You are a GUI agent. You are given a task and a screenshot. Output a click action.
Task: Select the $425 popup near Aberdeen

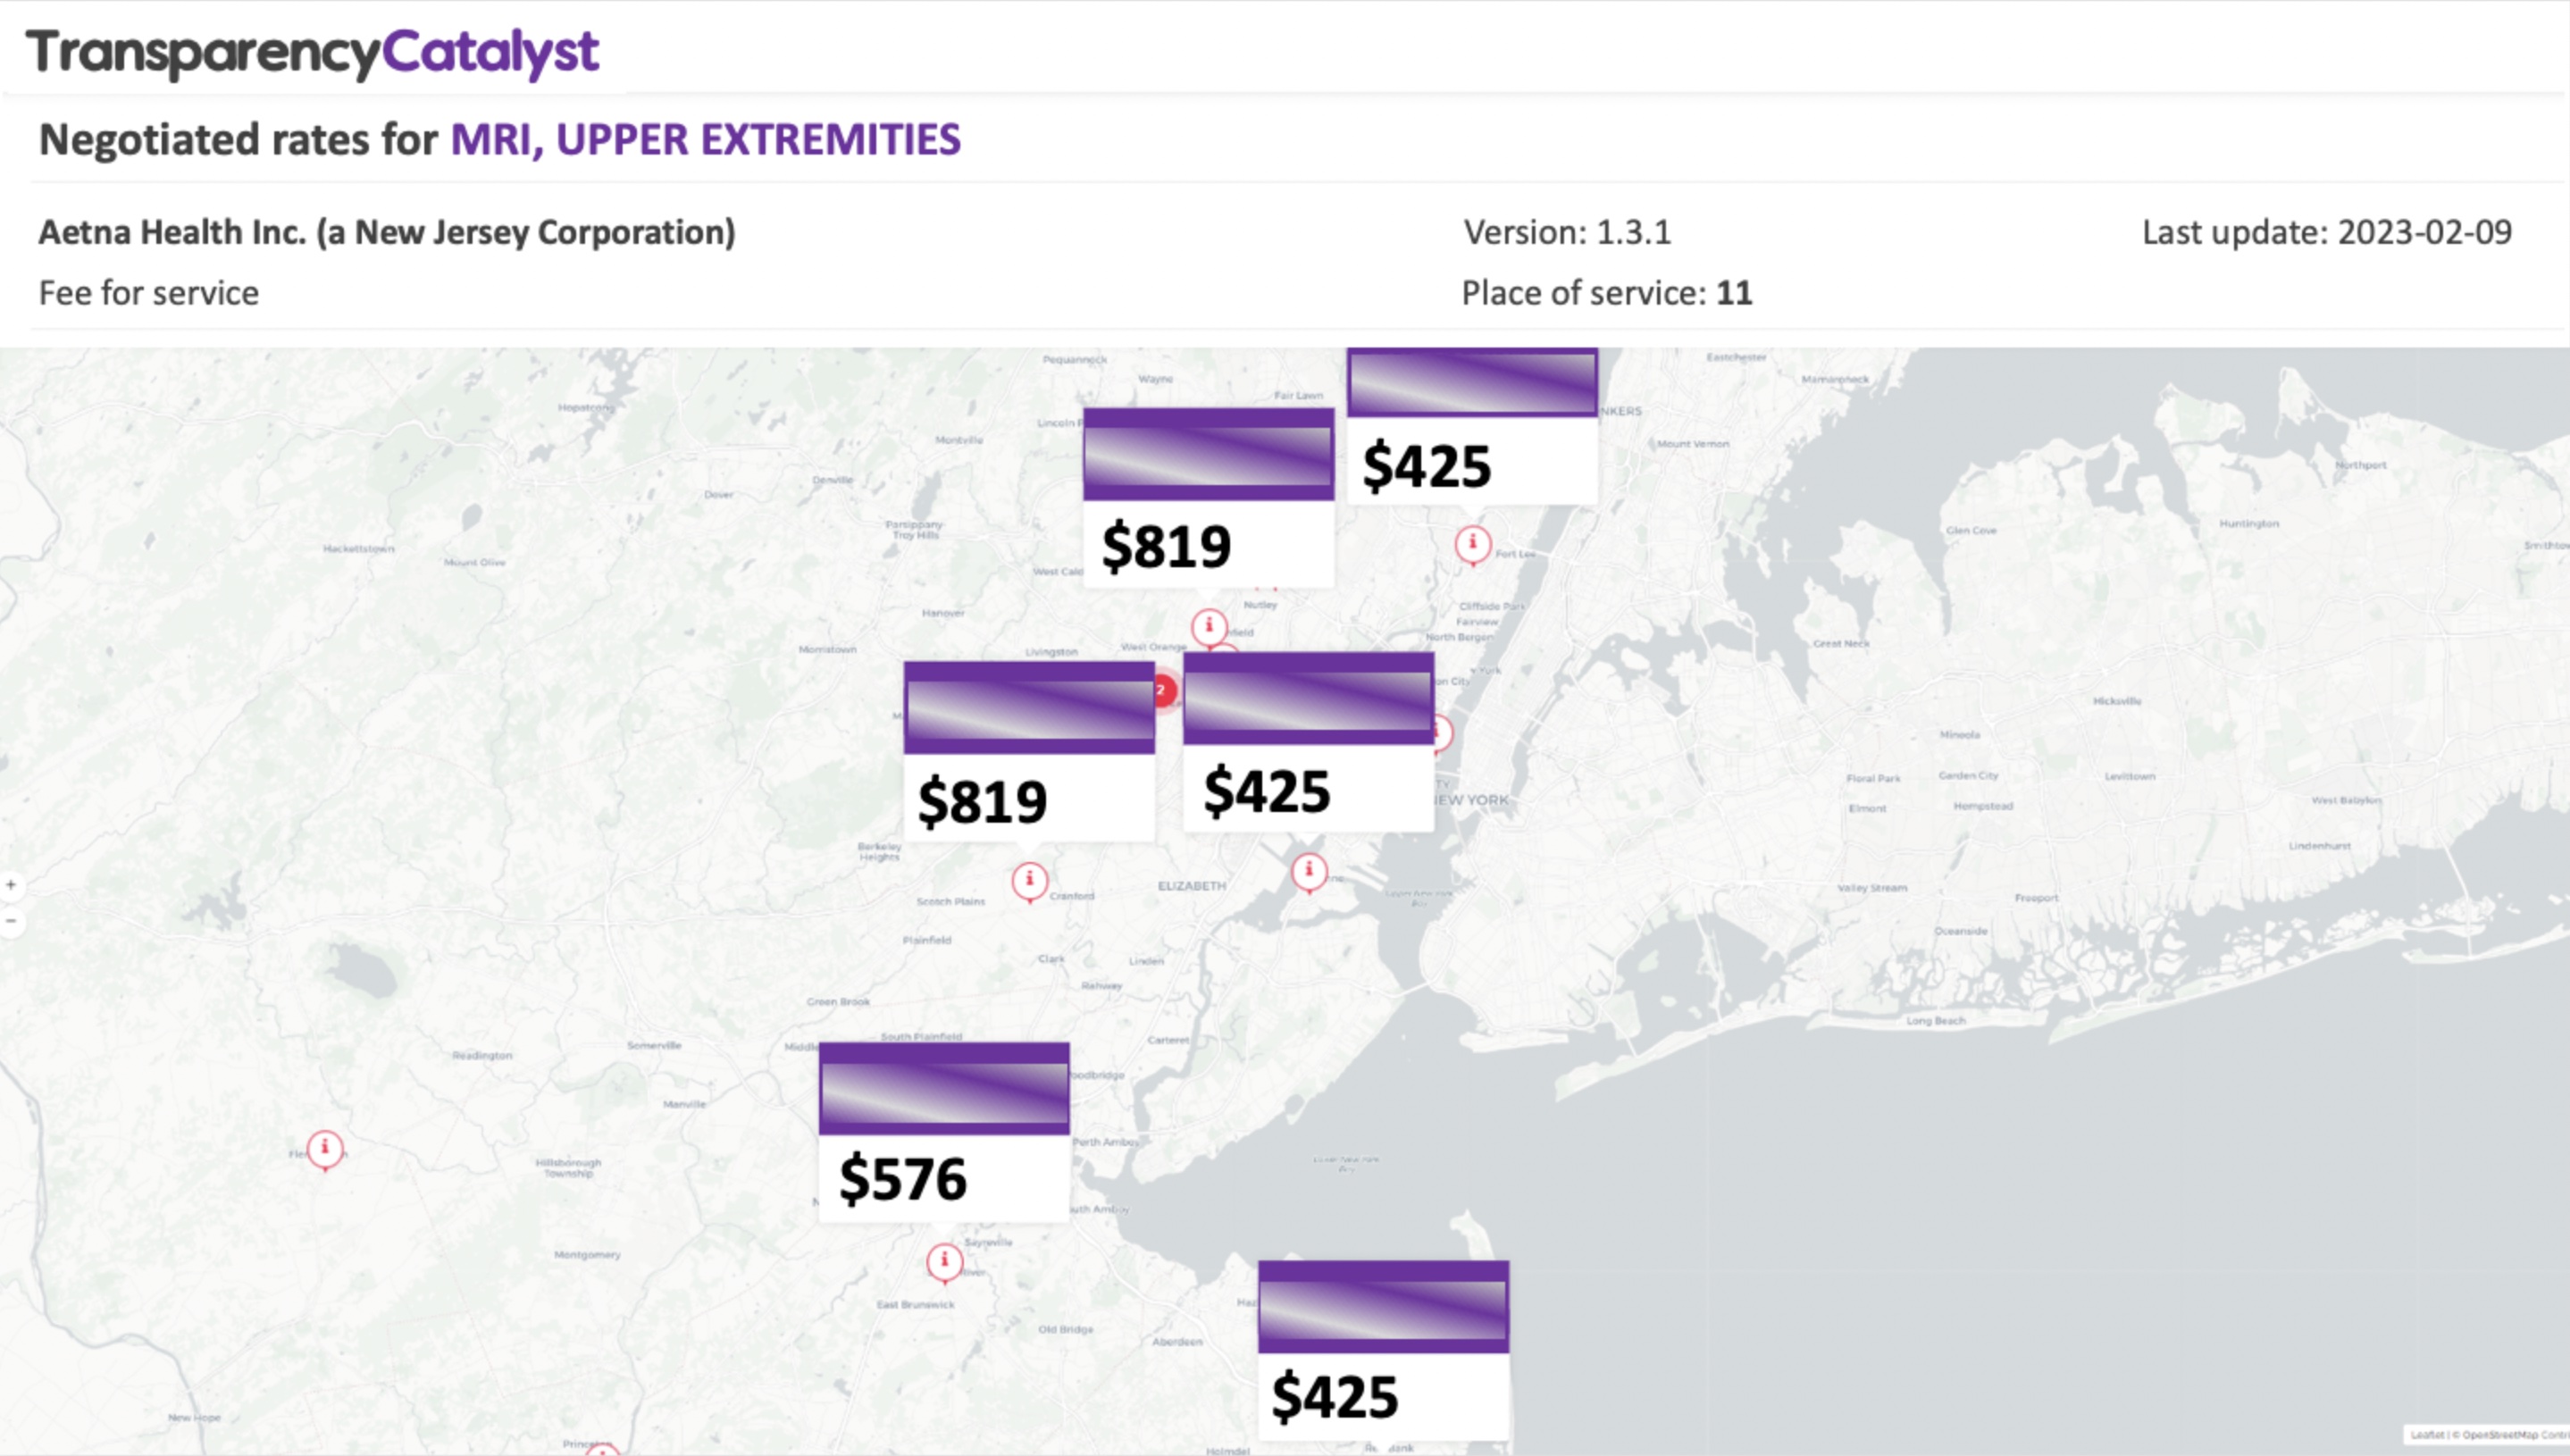pyautogui.click(x=1383, y=1350)
